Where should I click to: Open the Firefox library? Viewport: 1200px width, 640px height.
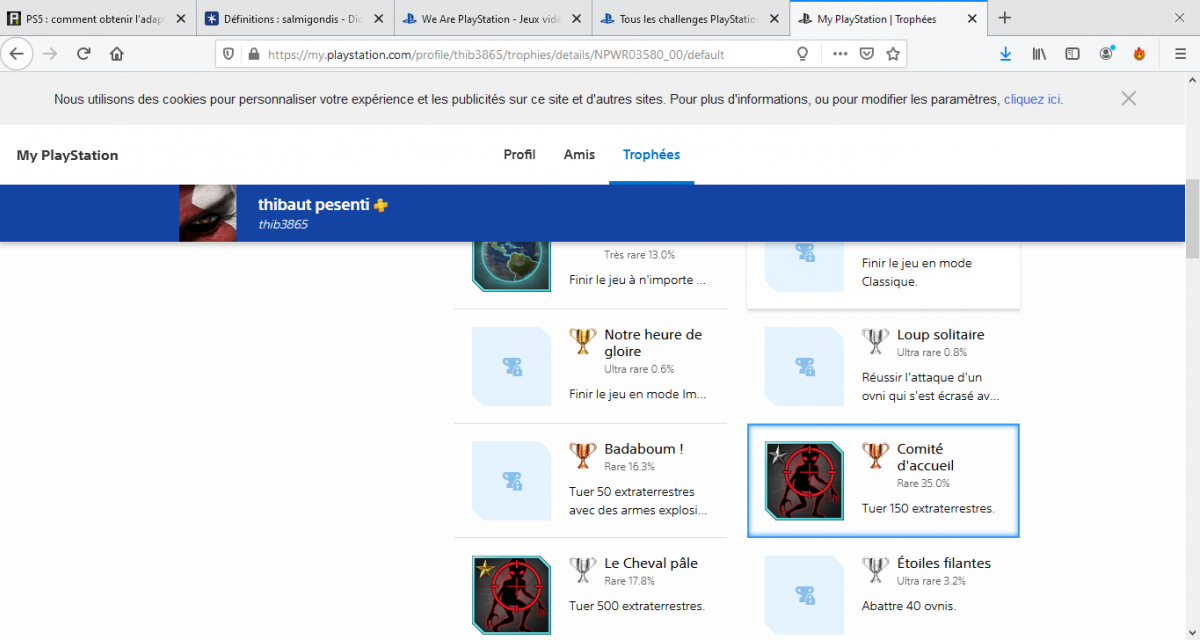click(x=1040, y=54)
